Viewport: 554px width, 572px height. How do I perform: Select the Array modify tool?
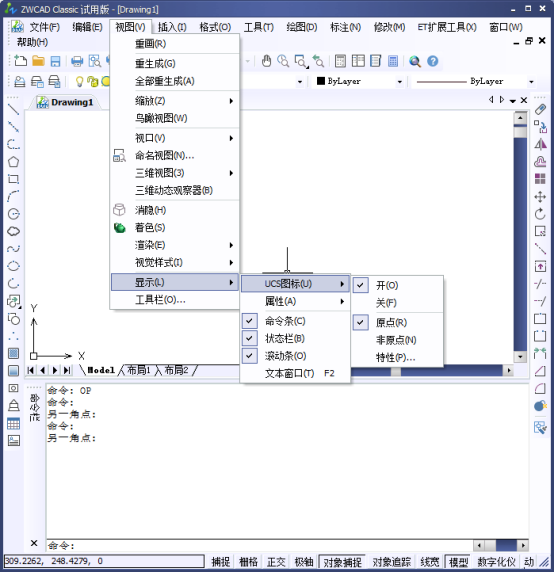coord(540,179)
